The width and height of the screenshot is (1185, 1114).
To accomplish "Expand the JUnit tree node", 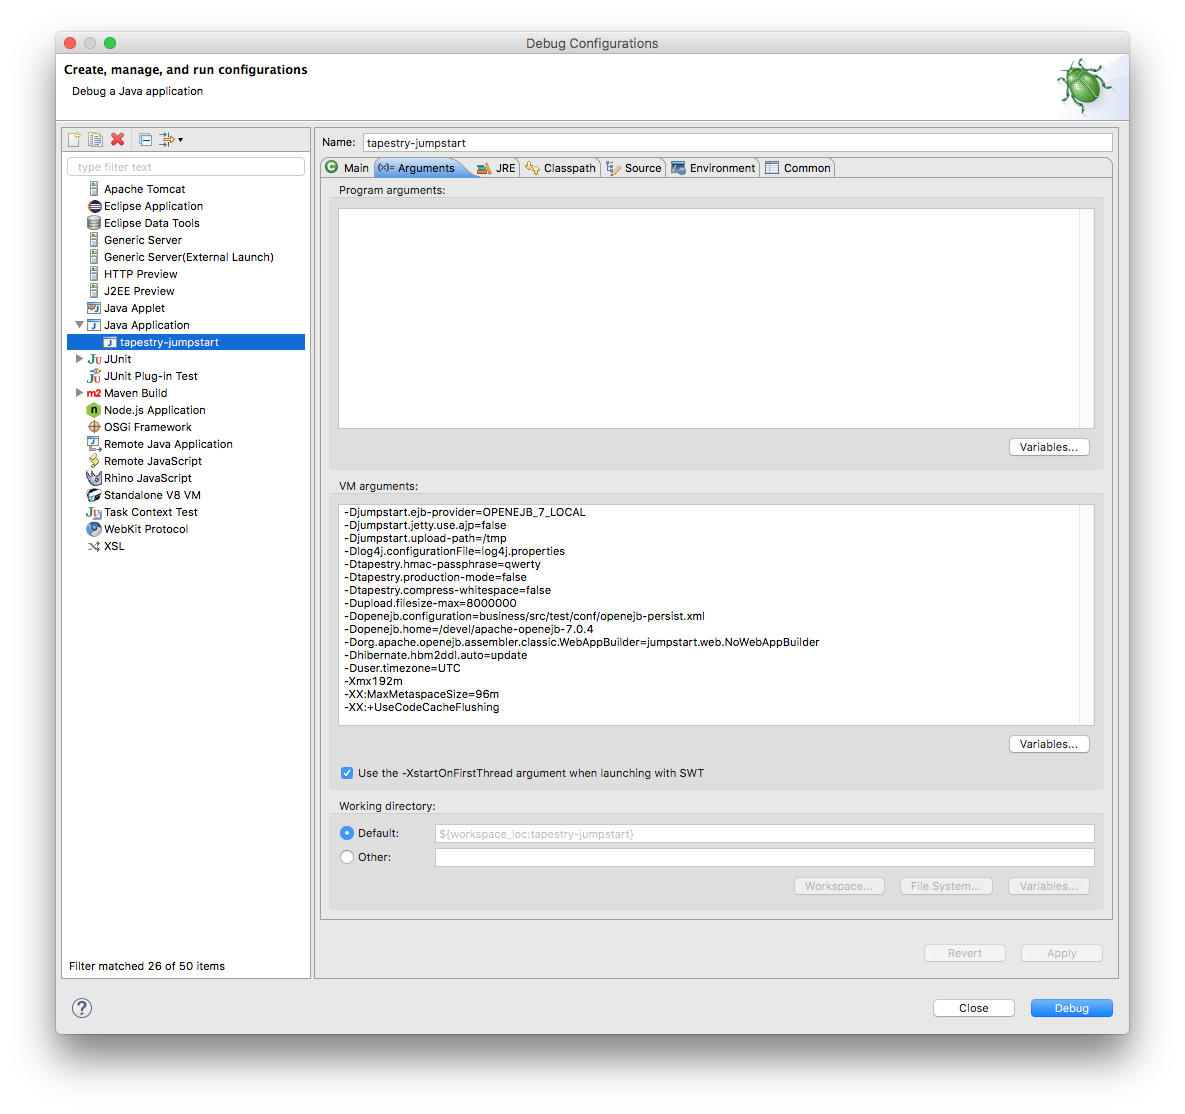I will click(79, 359).
